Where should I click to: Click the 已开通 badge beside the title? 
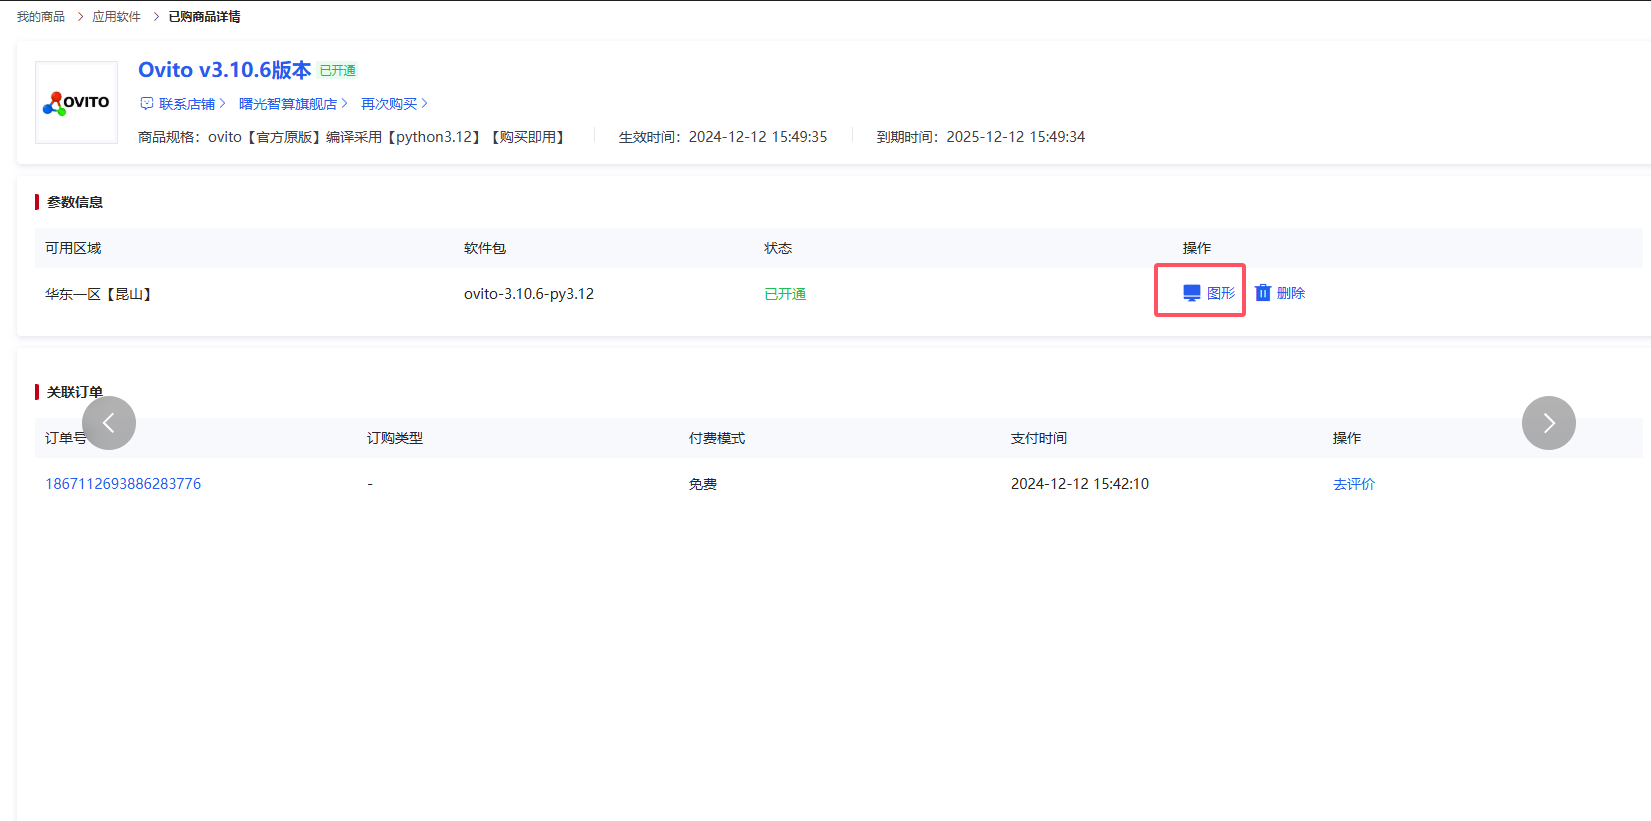tap(338, 71)
